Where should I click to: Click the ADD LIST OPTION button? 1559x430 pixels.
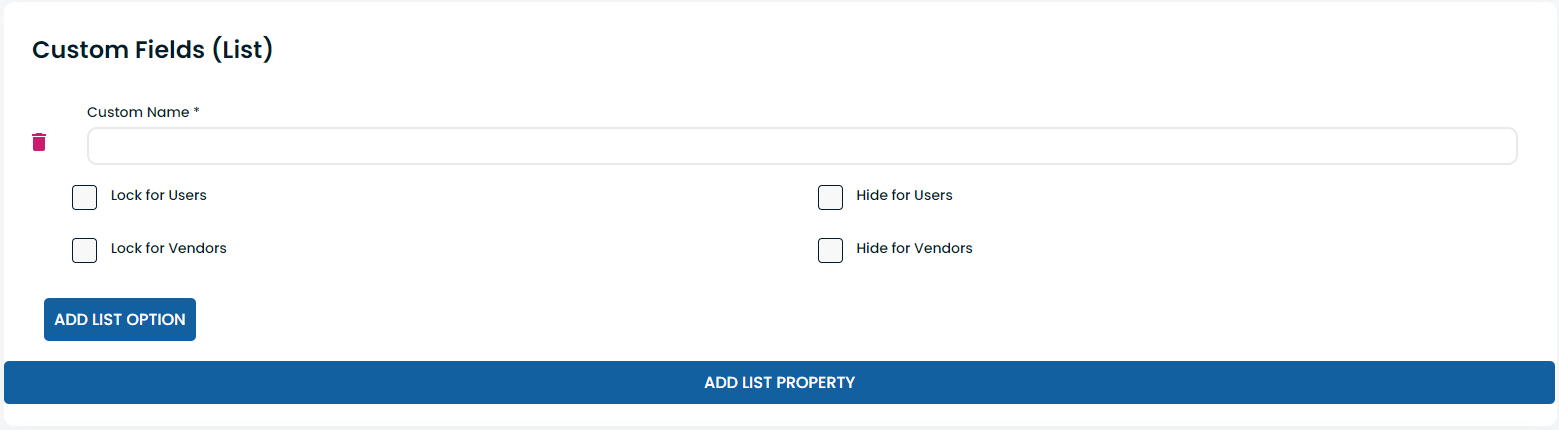(x=120, y=319)
